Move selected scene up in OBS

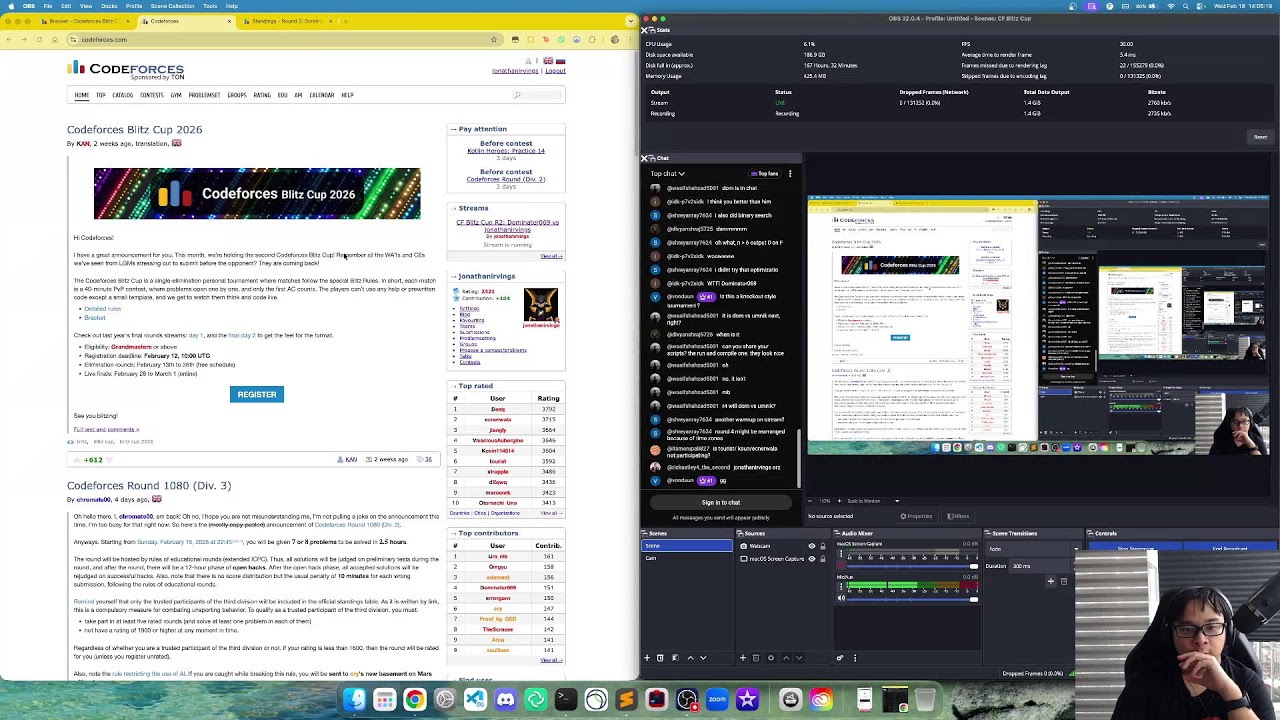690,658
